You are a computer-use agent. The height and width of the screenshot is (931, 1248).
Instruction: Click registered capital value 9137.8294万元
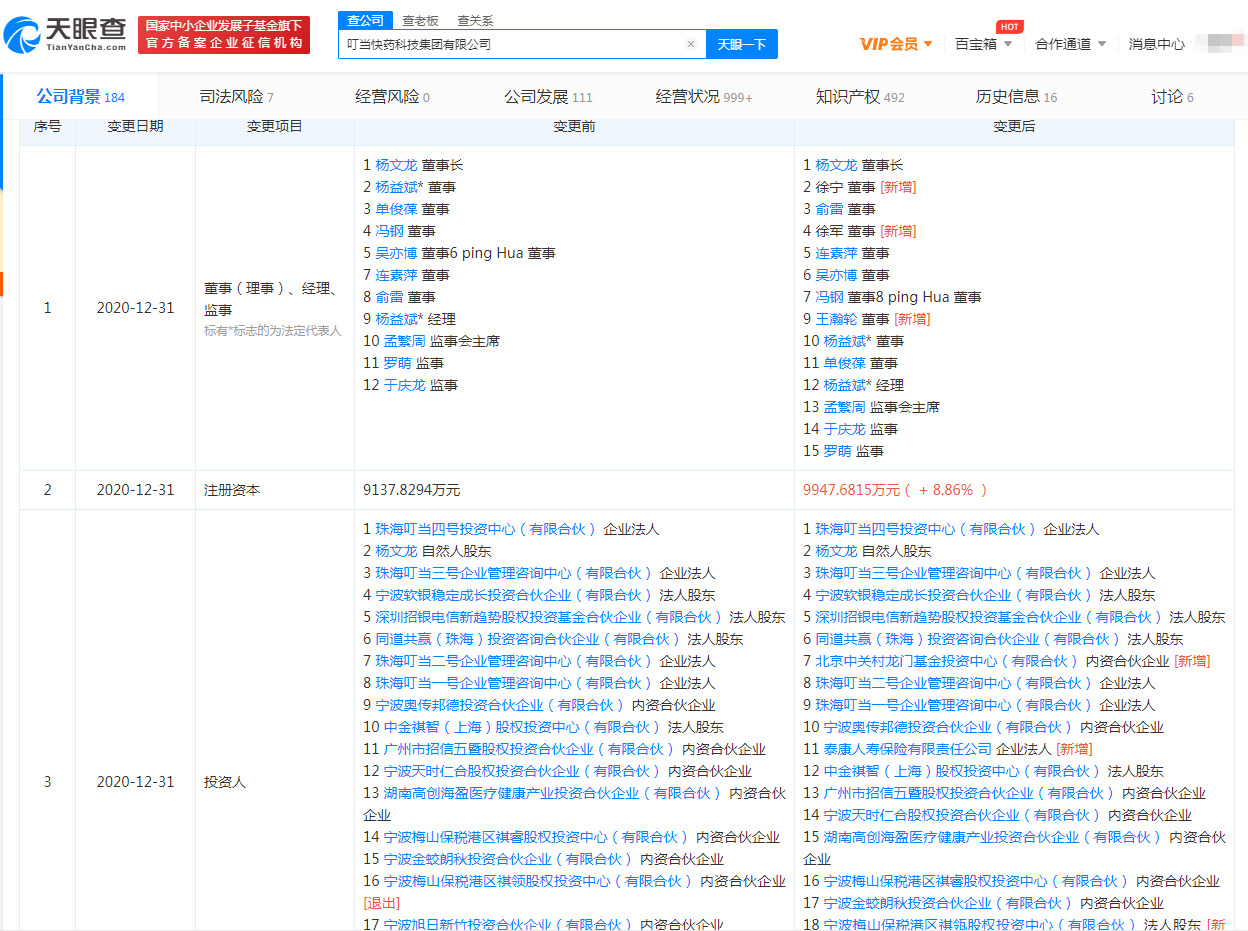(411, 490)
